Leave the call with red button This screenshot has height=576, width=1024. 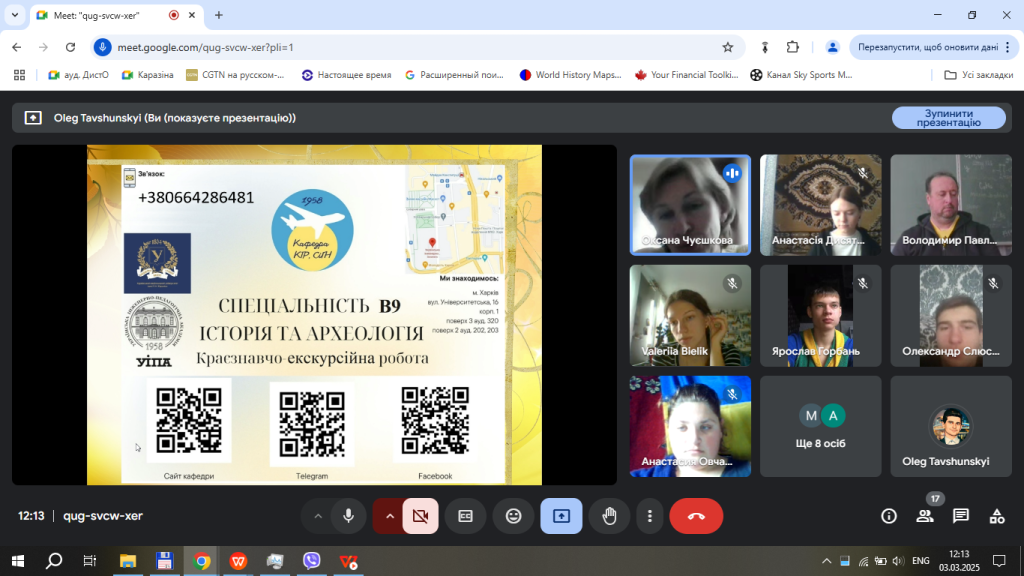(x=696, y=516)
